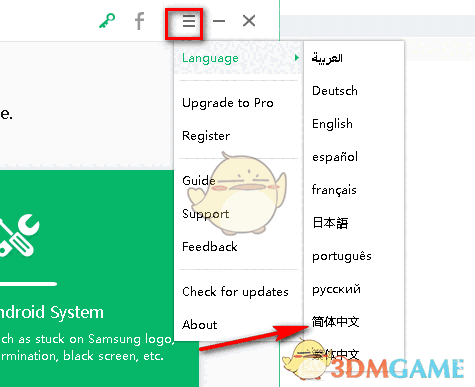
Task: Select Feedback from the menu
Action: (x=210, y=247)
